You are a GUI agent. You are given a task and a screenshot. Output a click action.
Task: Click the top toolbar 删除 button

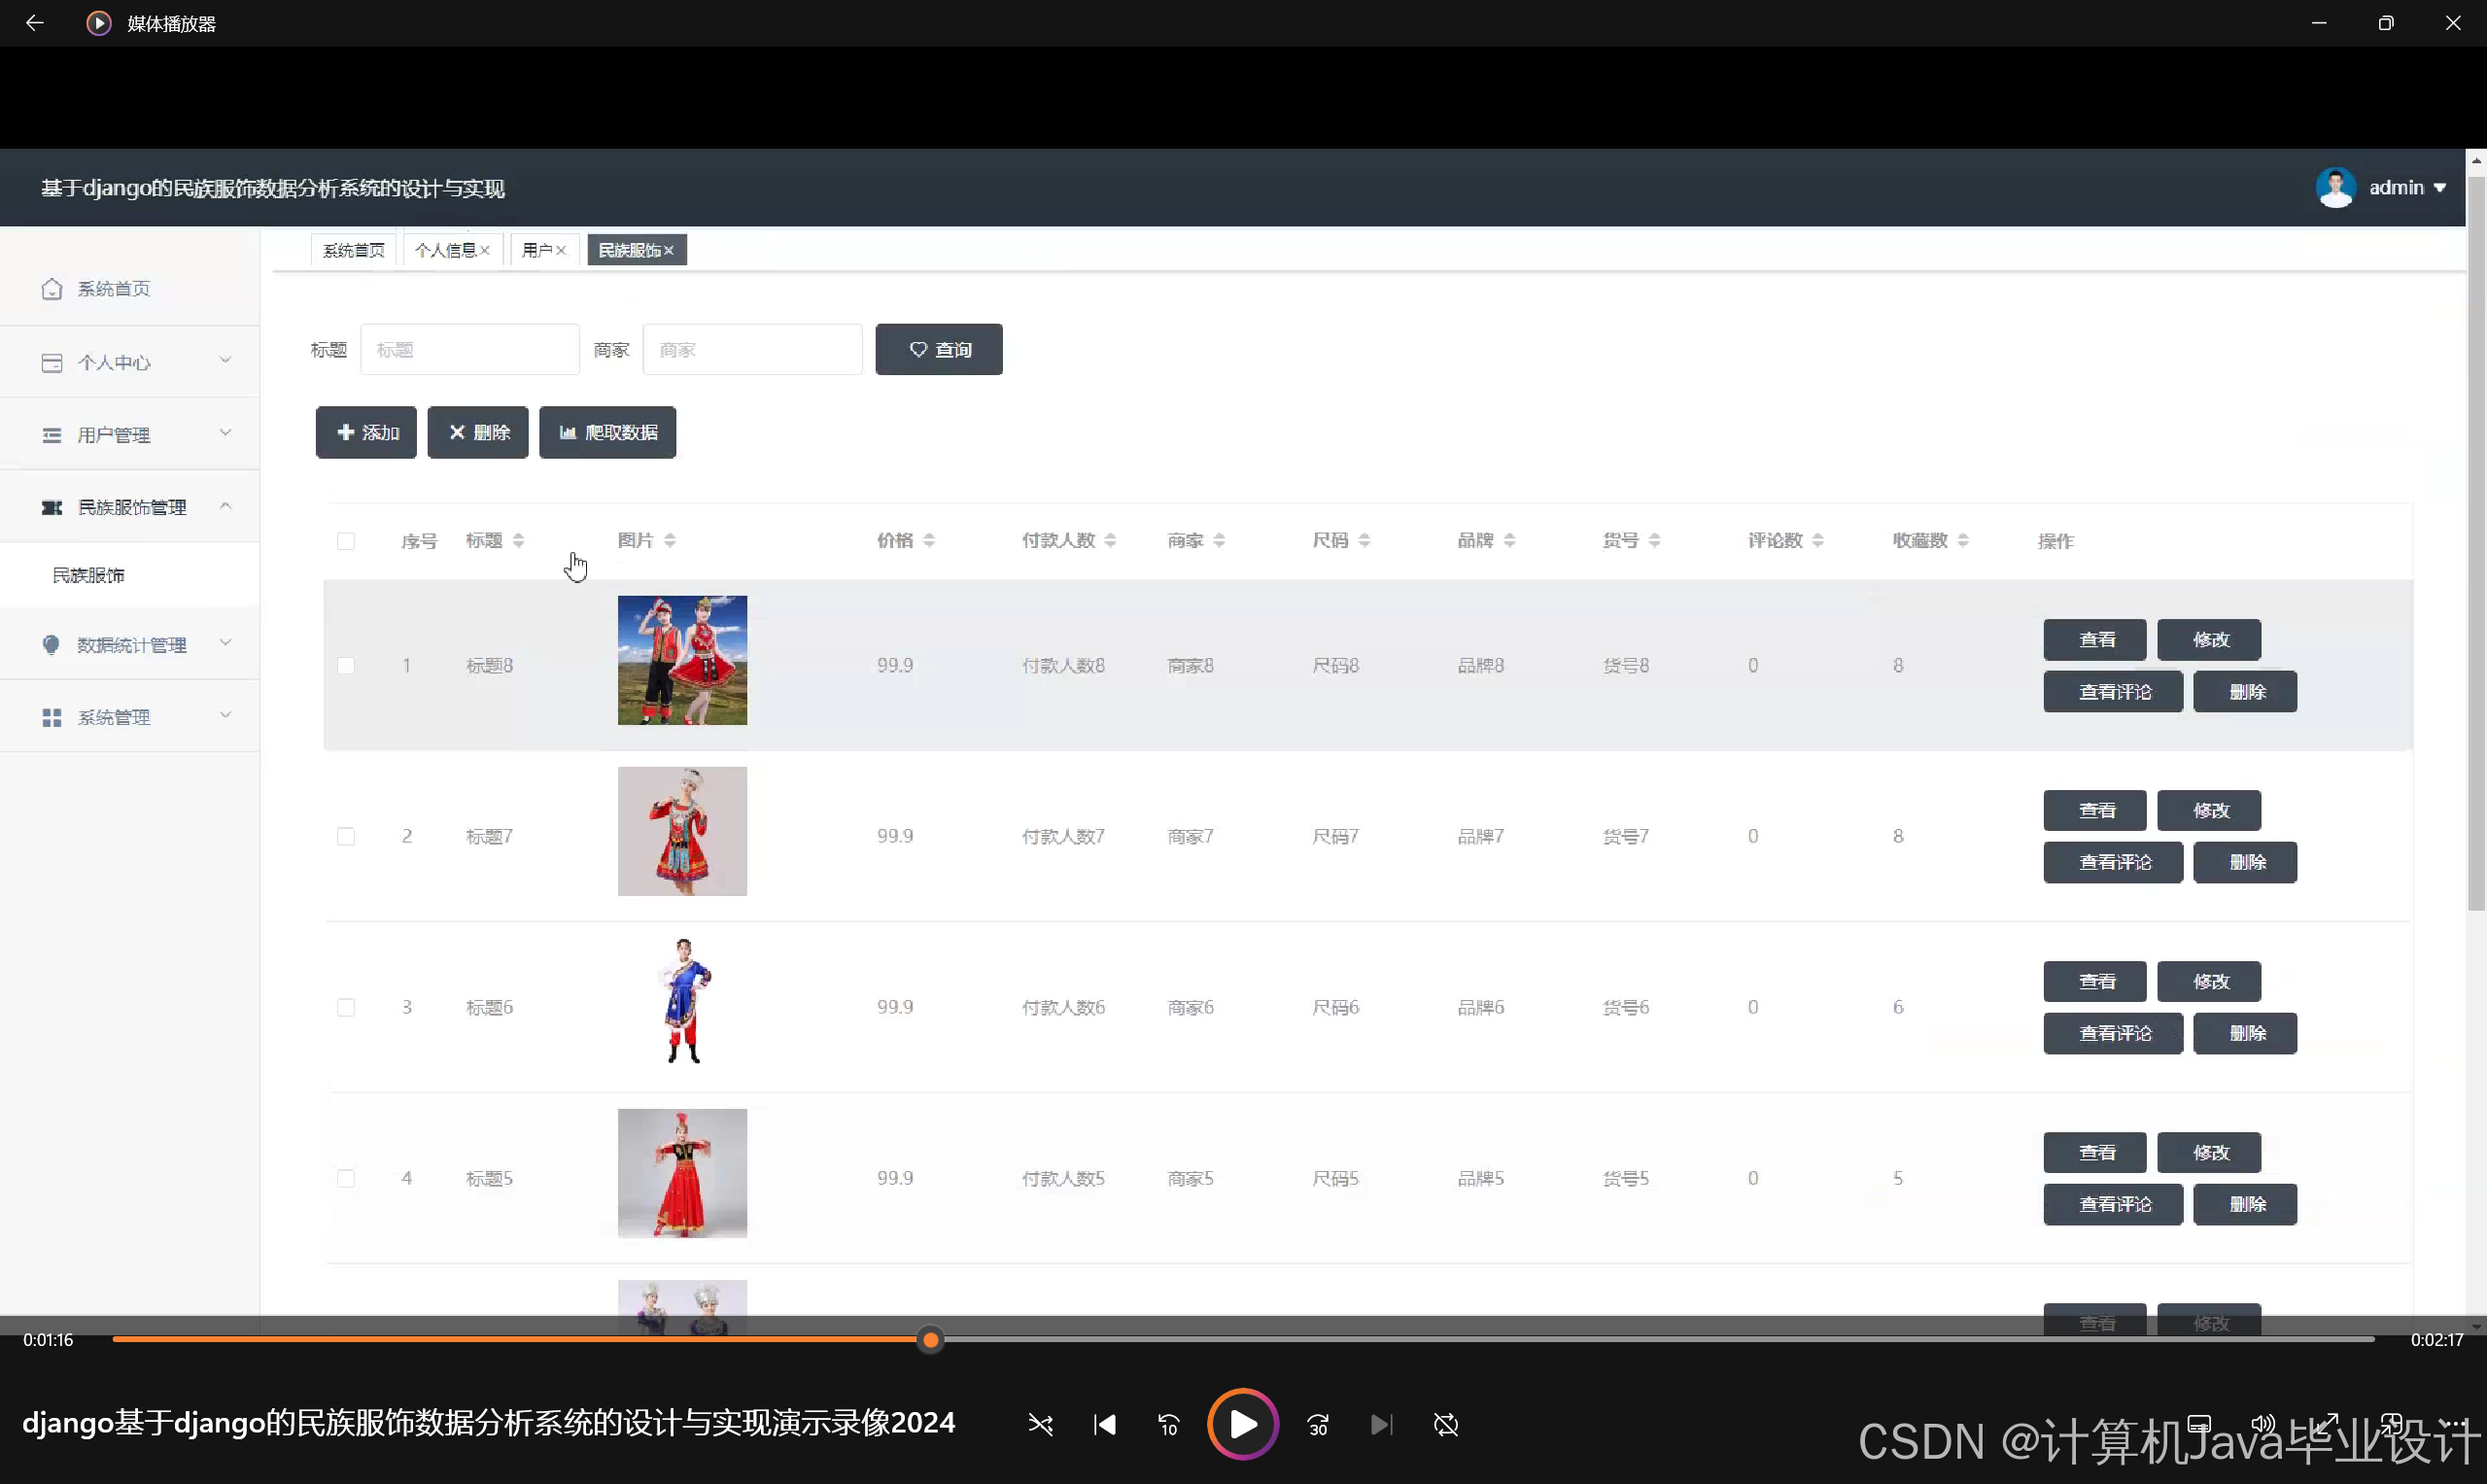pyautogui.click(x=478, y=432)
